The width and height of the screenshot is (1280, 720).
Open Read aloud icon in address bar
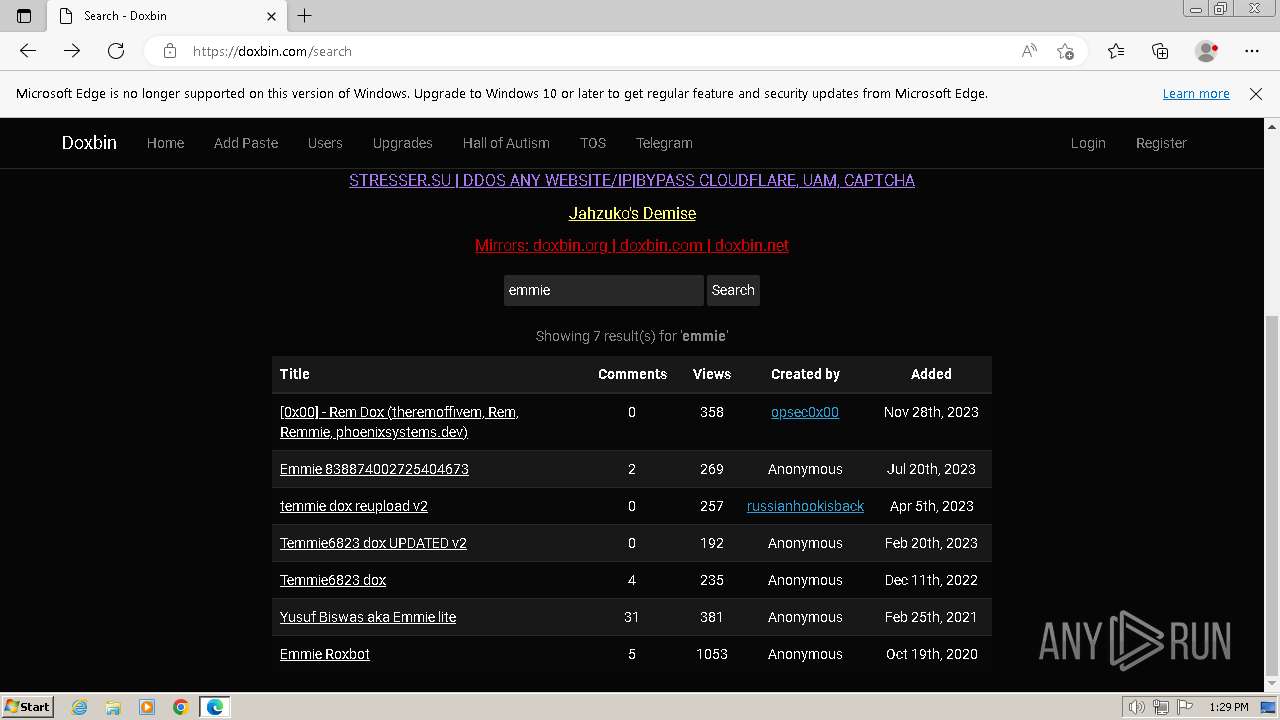1029,51
